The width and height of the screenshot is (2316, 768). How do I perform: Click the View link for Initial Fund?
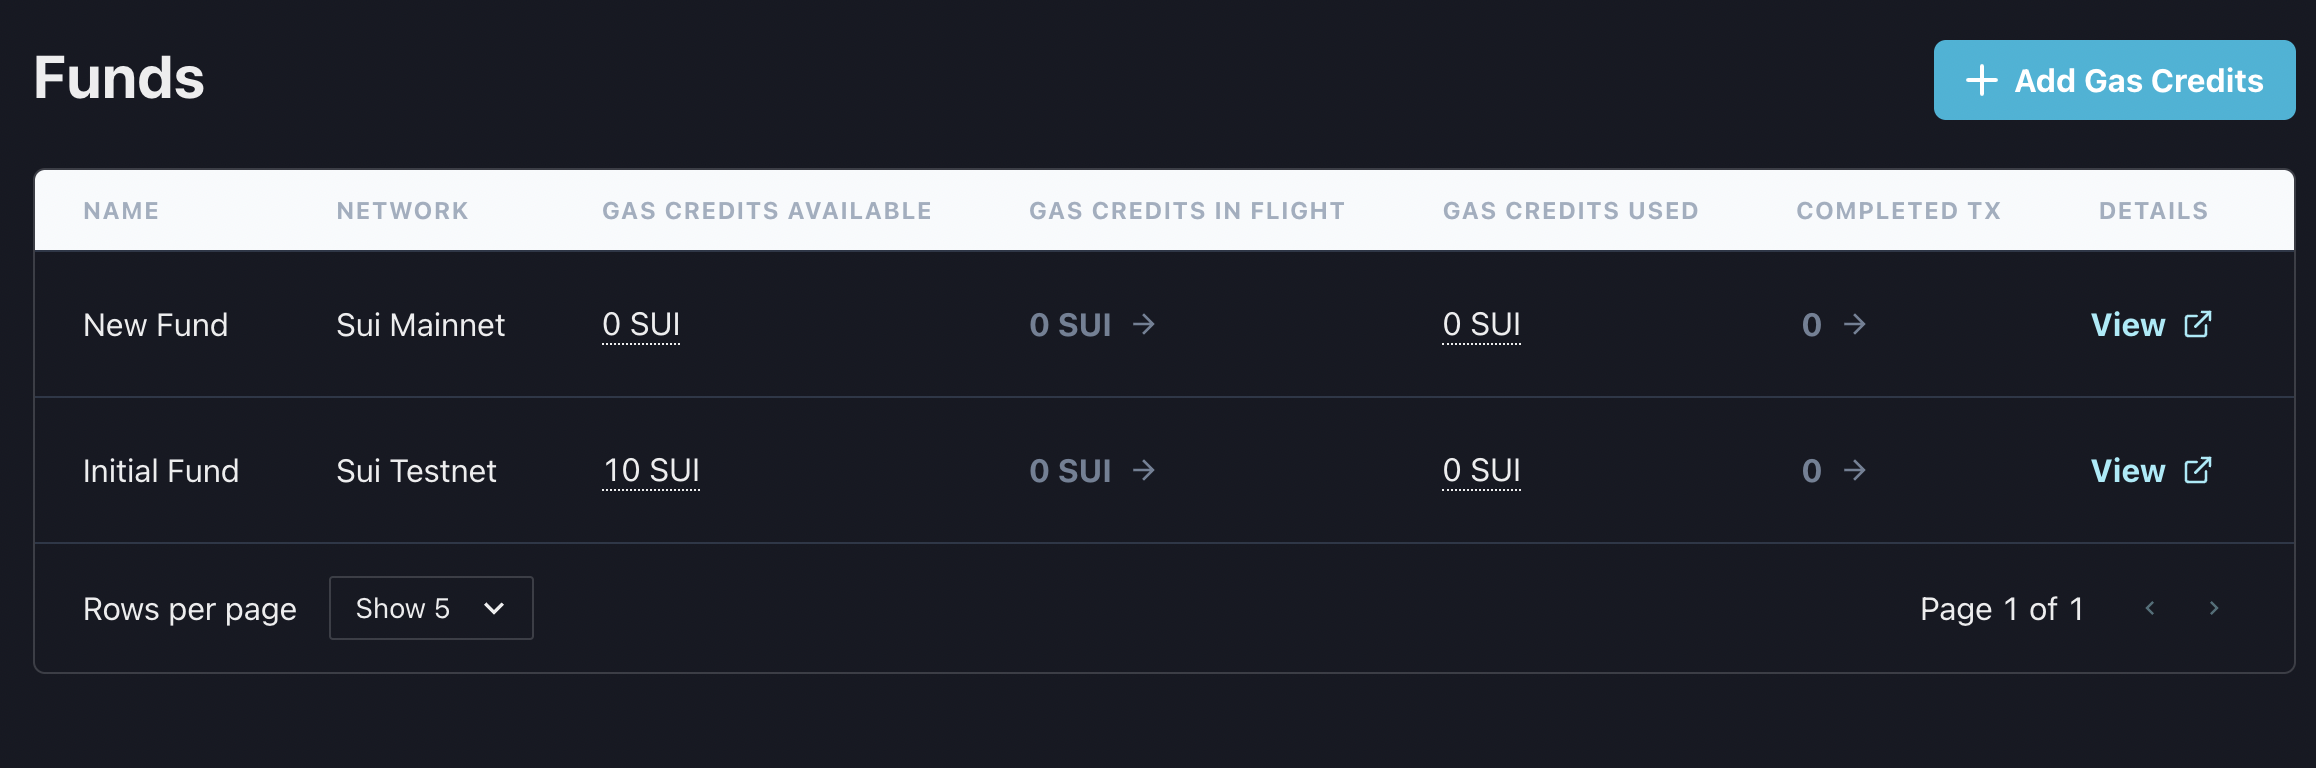pos(2127,471)
